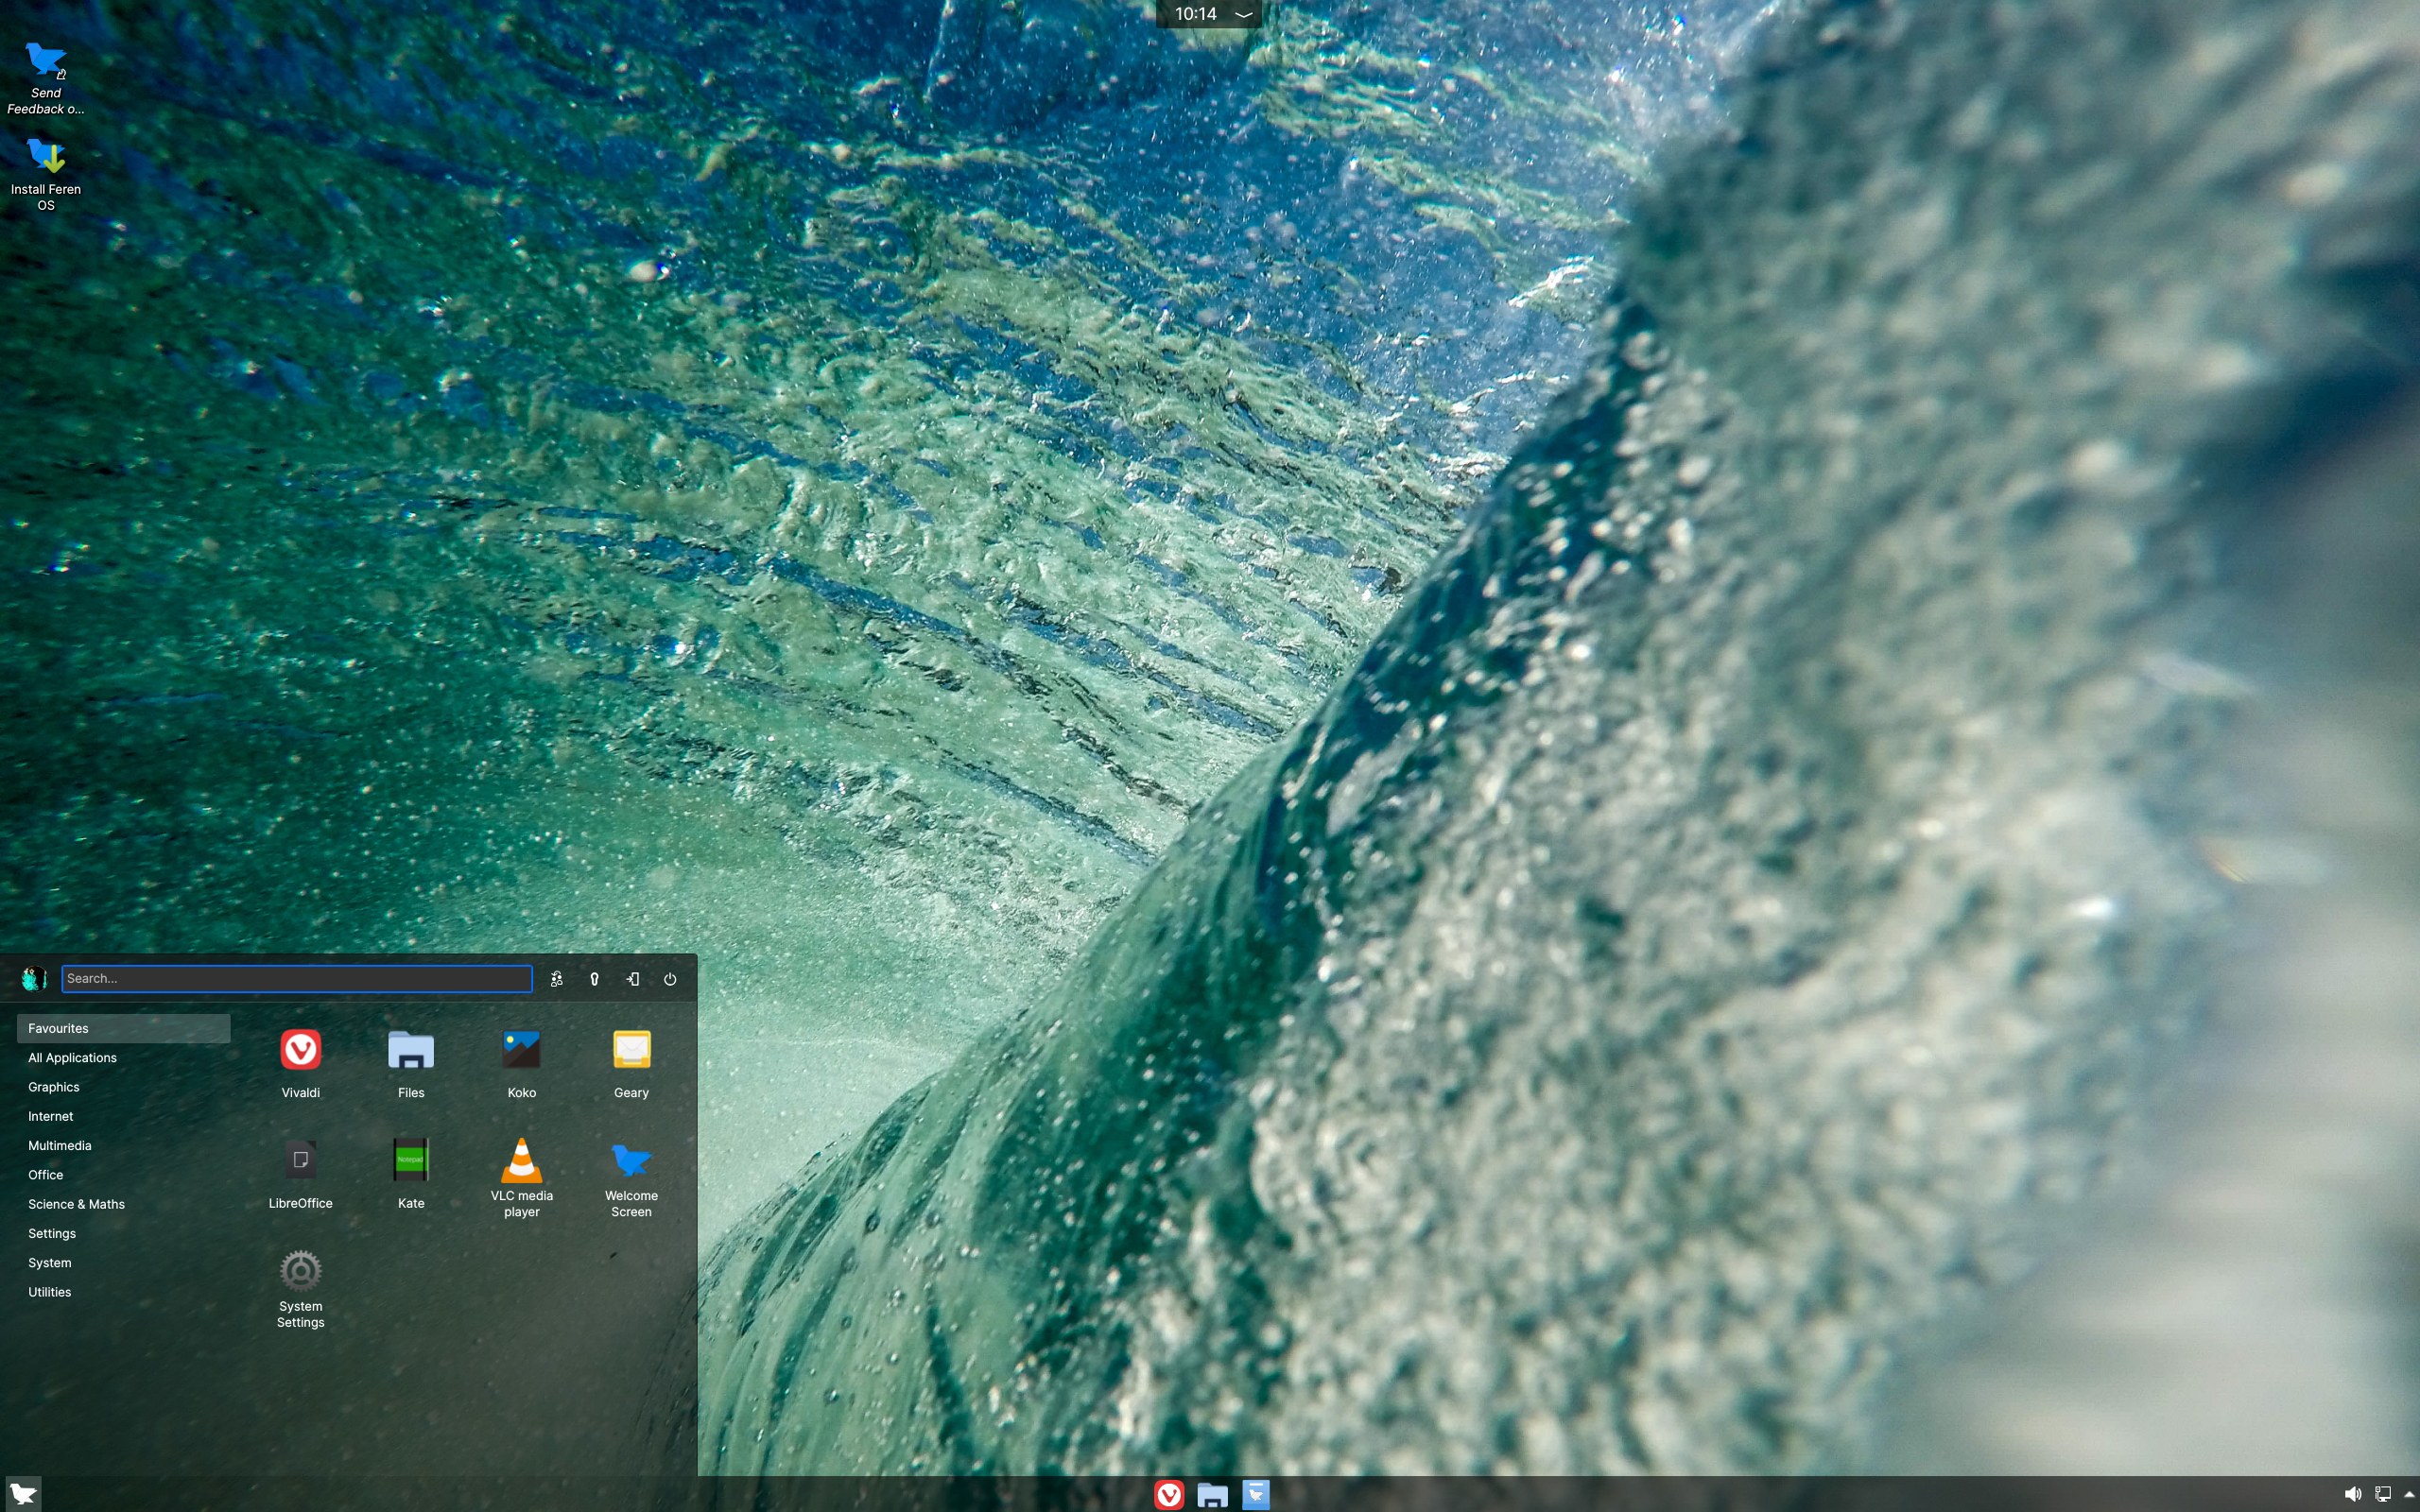Select the Science & Maths category
The height and width of the screenshot is (1512, 2420).
point(123,1204)
